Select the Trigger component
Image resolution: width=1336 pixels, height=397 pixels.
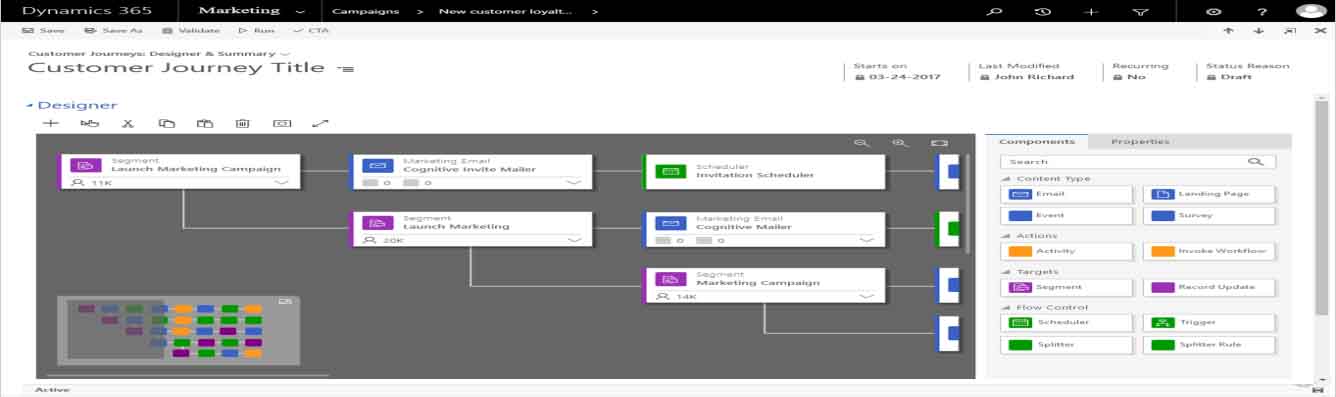click(x=1209, y=323)
